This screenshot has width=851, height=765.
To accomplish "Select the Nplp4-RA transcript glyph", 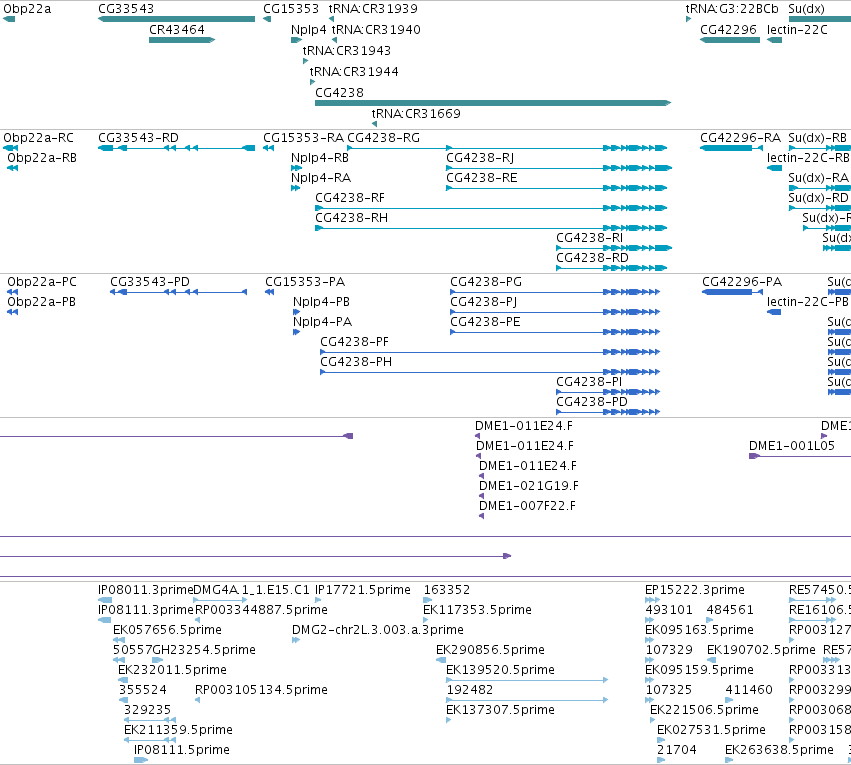I will 296,188.
